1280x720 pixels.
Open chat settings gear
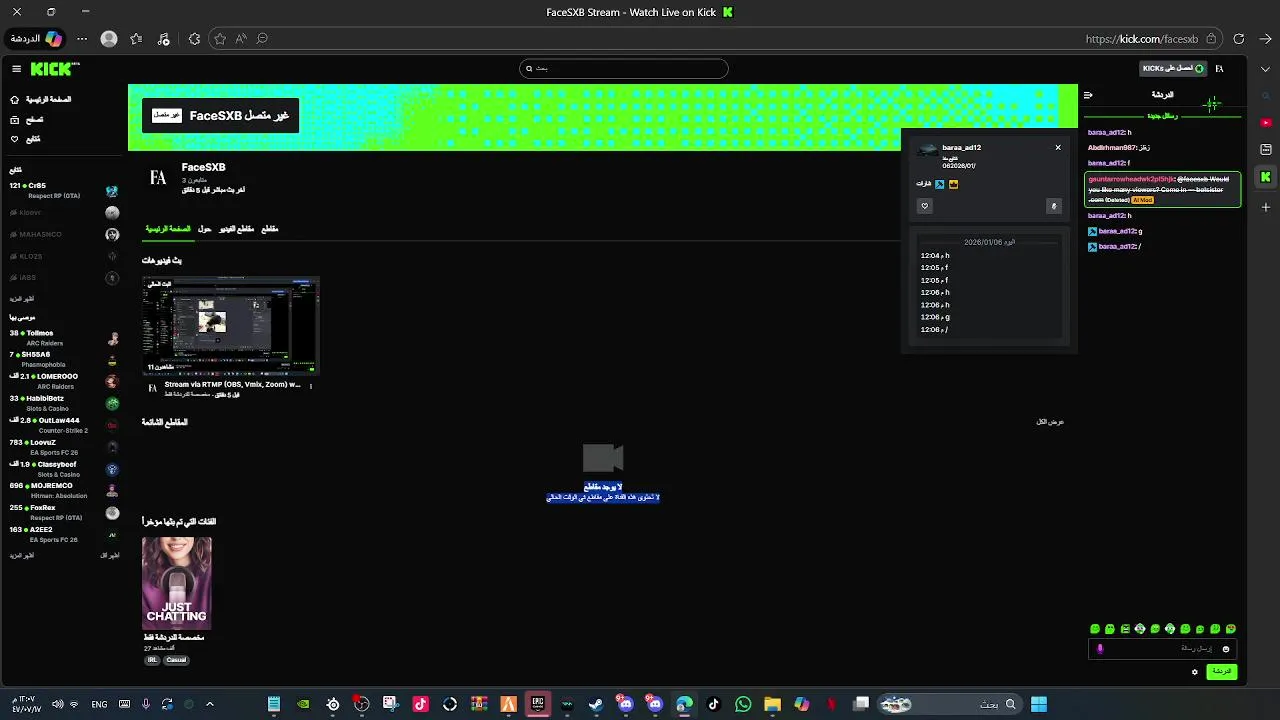click(x=1194, y=672)
